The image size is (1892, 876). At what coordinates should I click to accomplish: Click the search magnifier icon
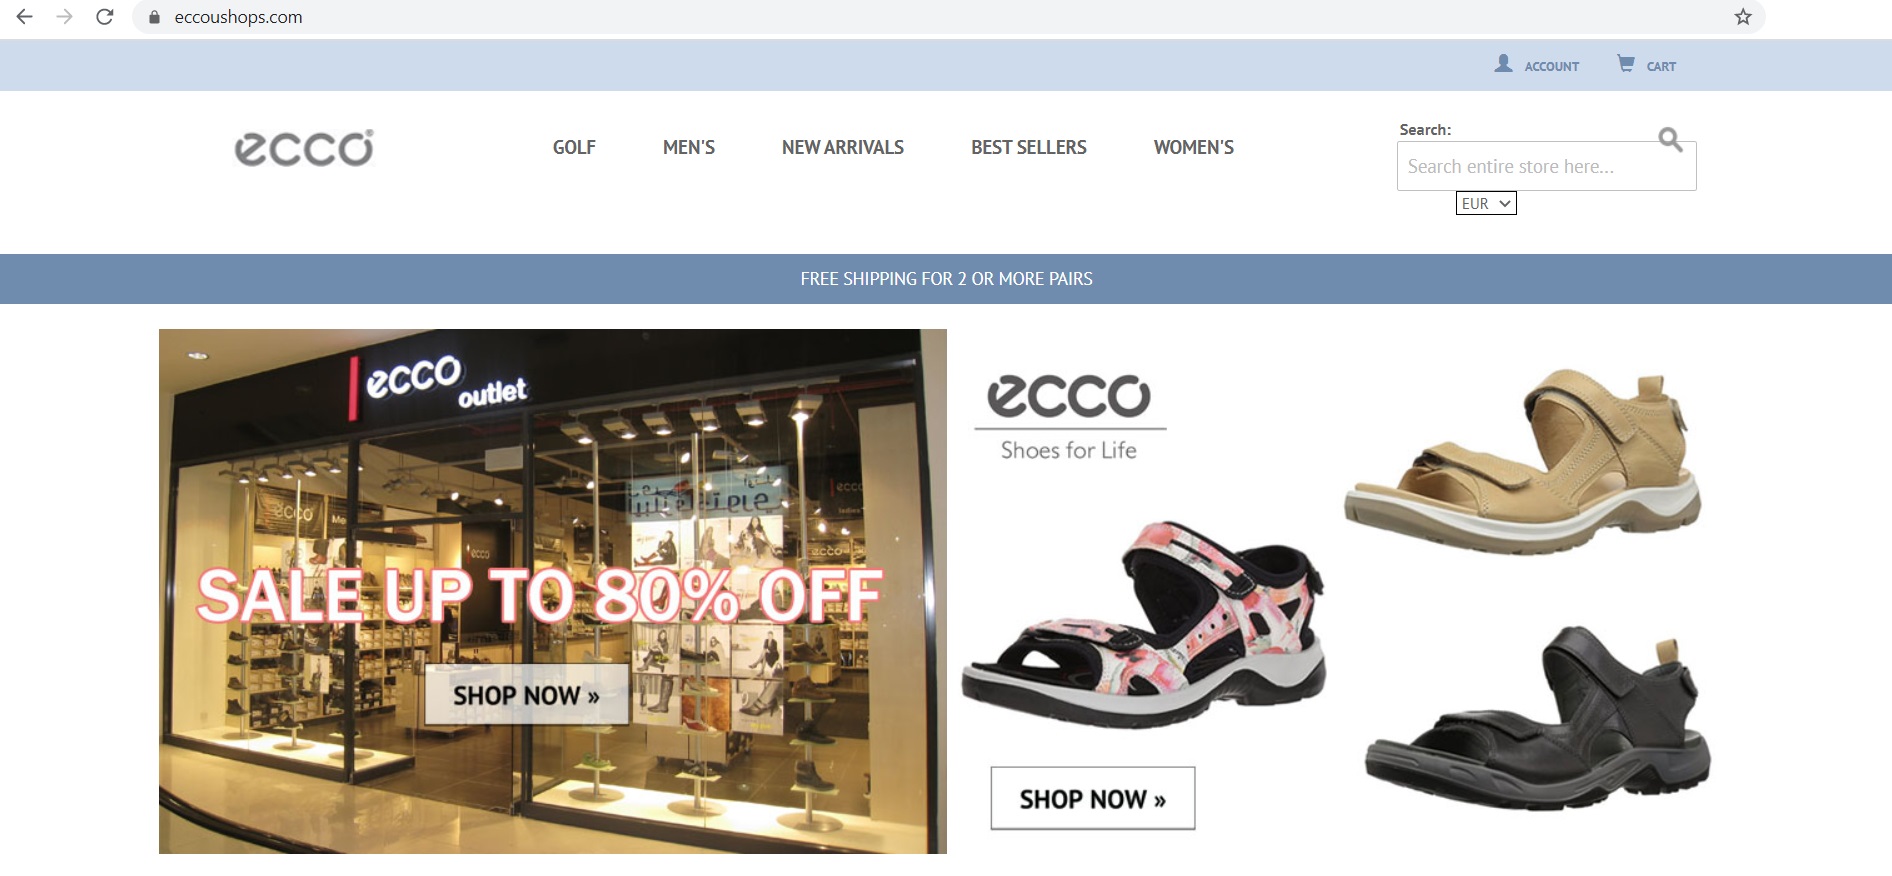1670,139
